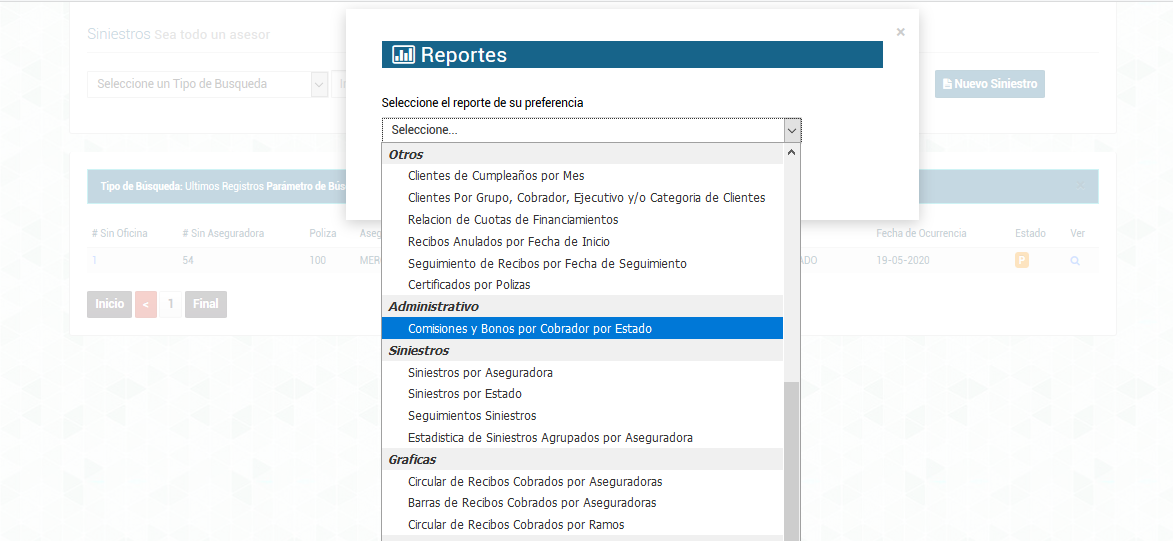Pick Certificados por Polizas option
This screenshot has height=541, width=1173.
[x=469, y=285]
